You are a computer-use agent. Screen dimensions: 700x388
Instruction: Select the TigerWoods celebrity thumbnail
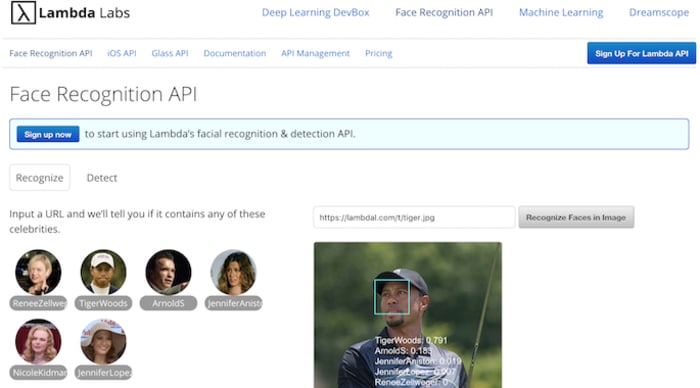[x=103, y=272]
